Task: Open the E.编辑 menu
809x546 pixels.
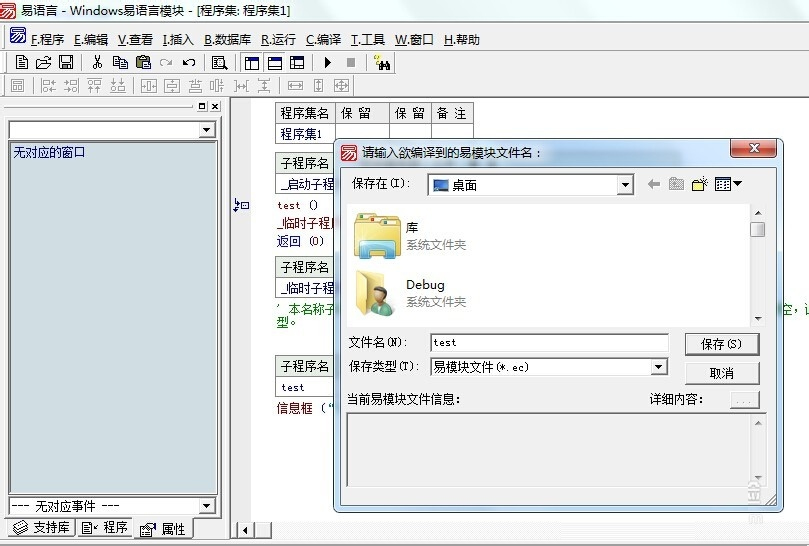Action: coord(91,40)
